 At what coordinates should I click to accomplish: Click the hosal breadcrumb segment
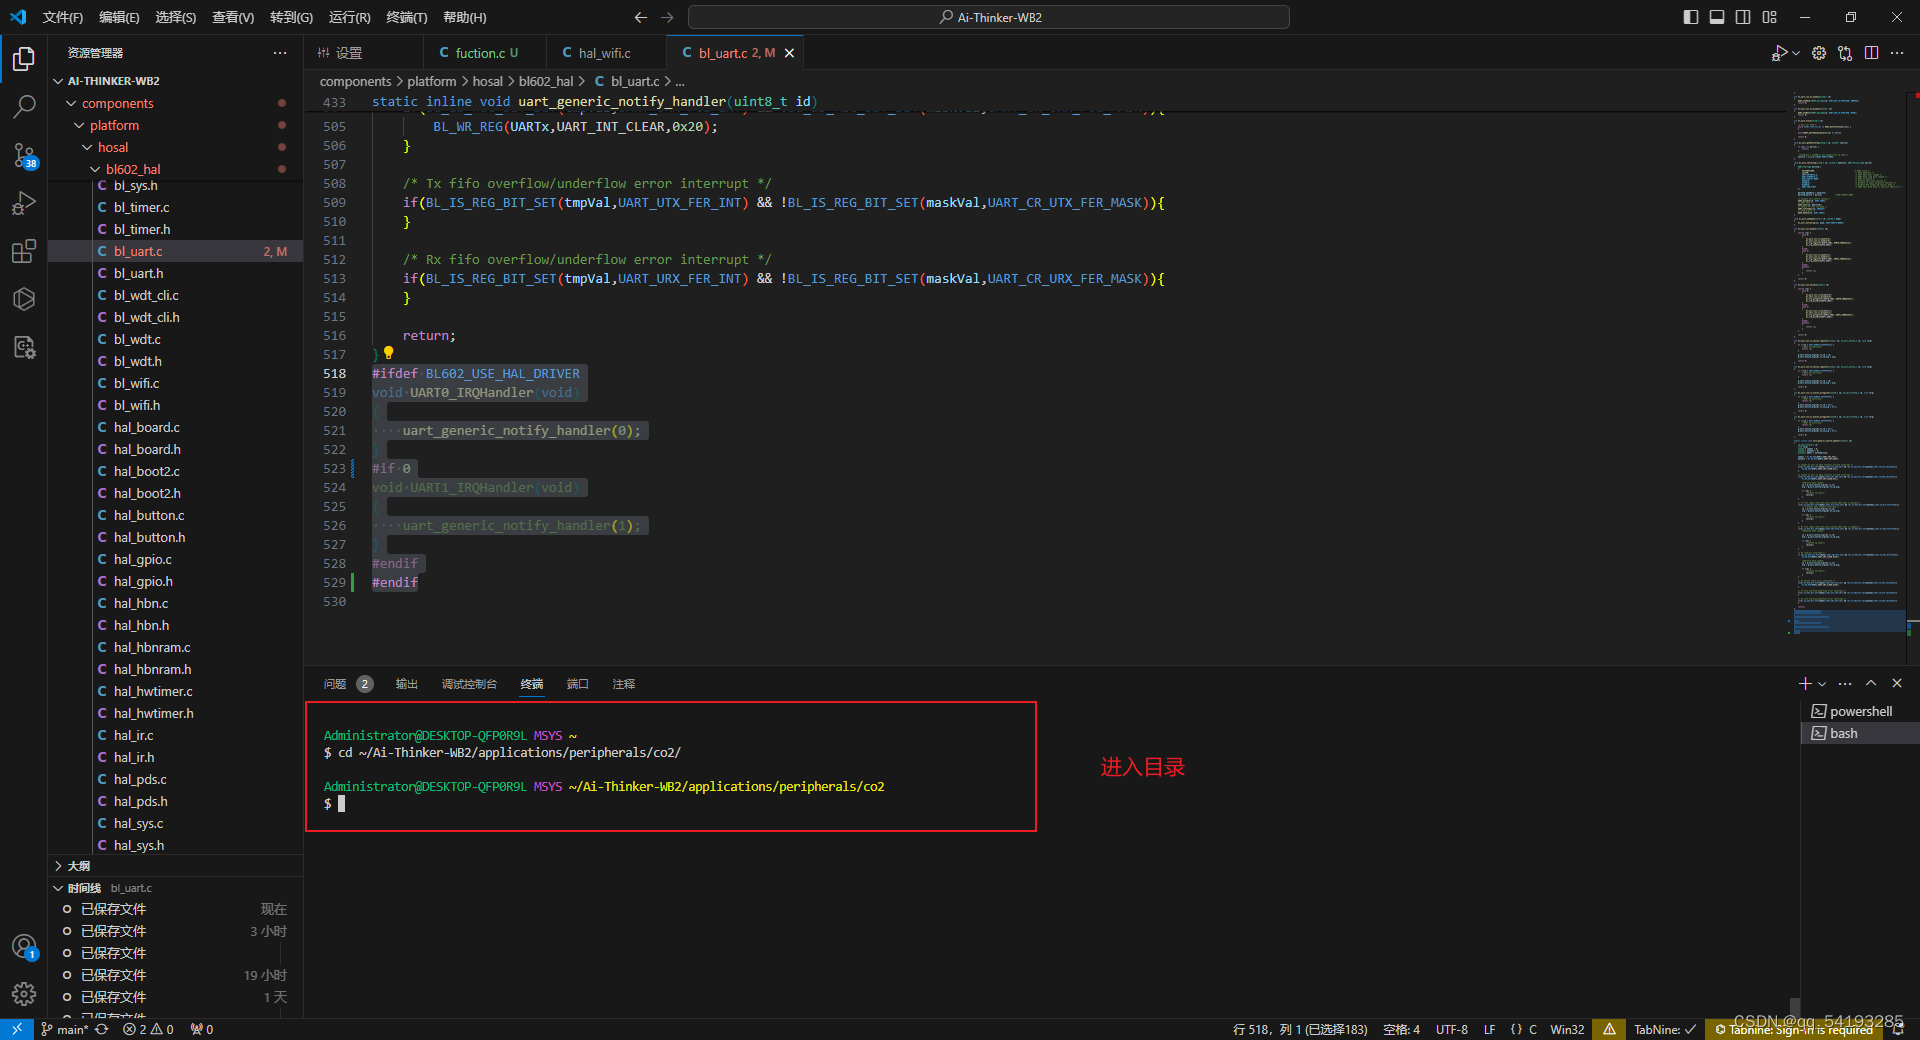coord(487,81)
